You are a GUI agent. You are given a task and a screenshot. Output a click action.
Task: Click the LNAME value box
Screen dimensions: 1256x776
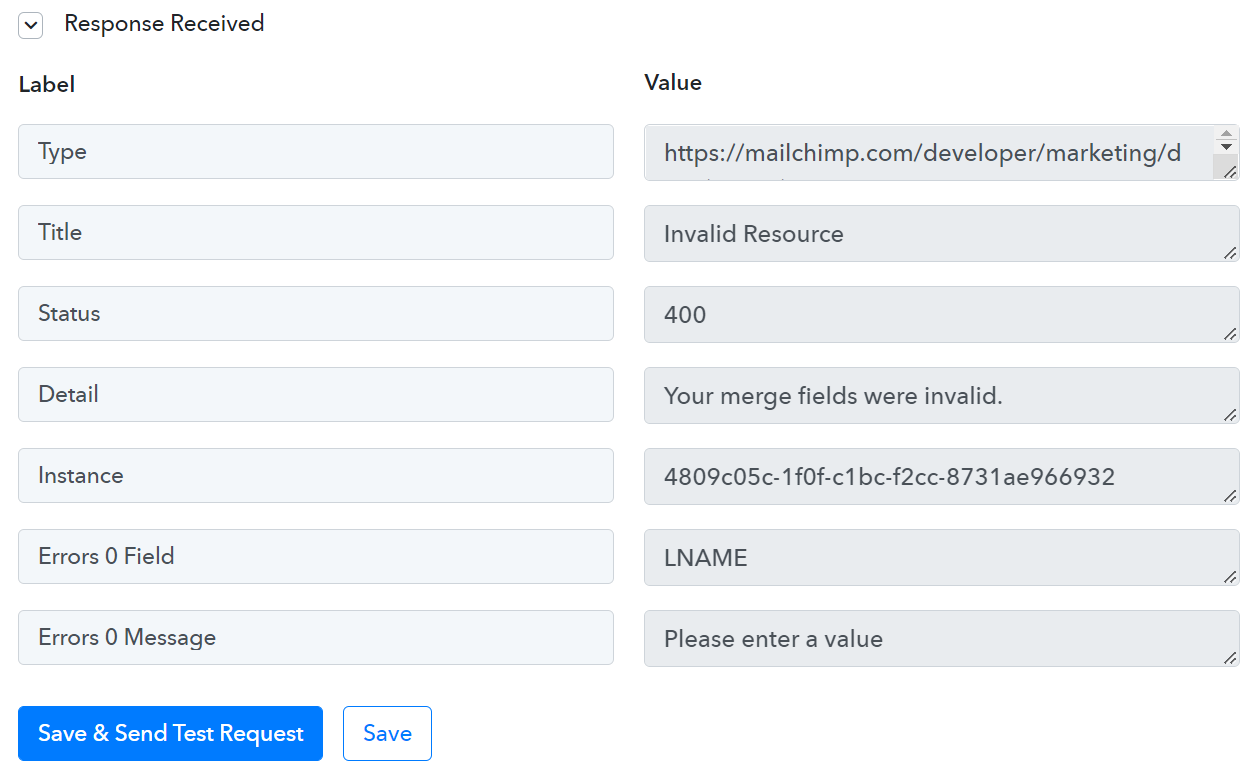point(941,558)
